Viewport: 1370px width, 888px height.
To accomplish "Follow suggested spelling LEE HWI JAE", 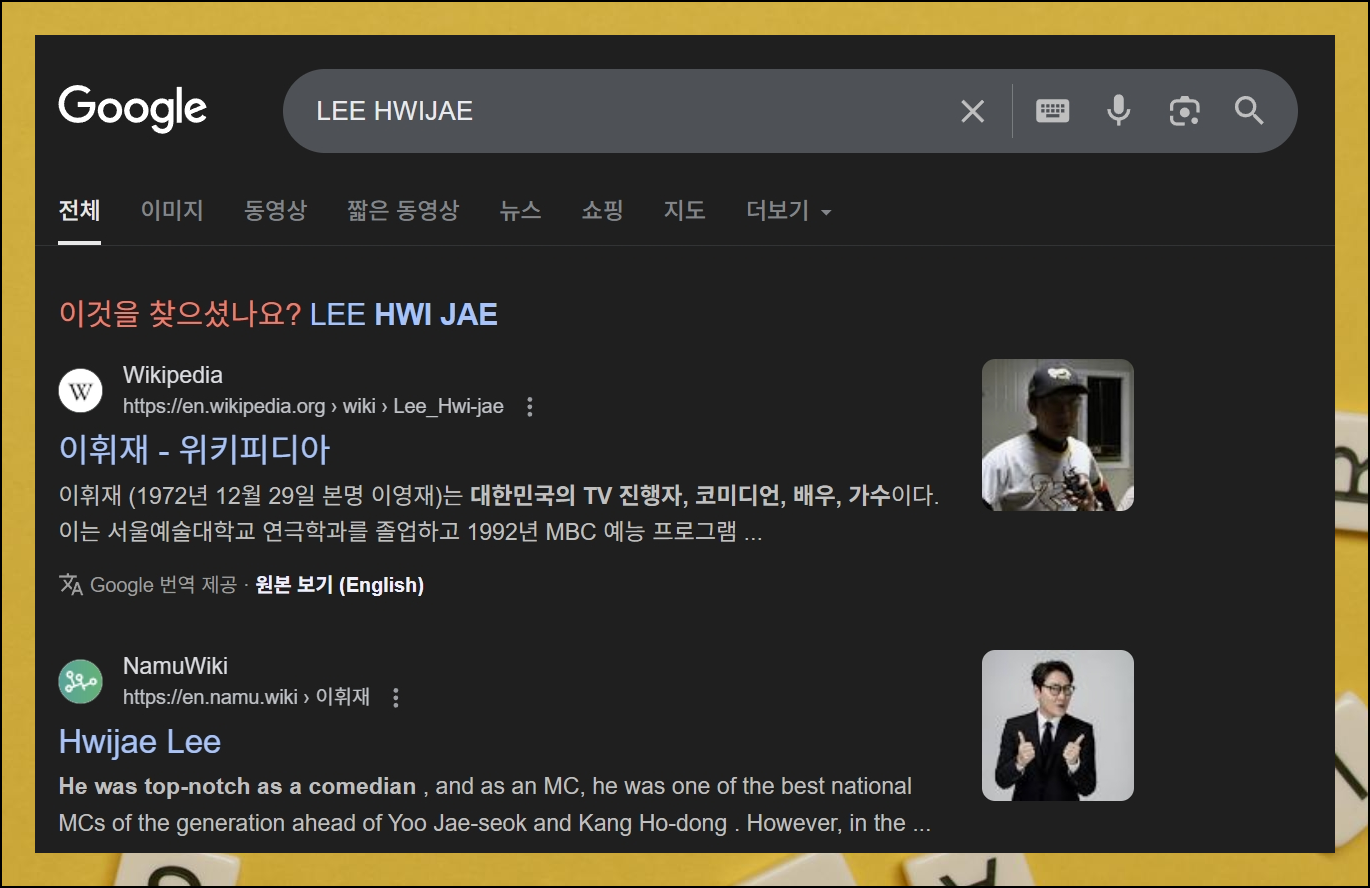I will (x=404, y=315).
